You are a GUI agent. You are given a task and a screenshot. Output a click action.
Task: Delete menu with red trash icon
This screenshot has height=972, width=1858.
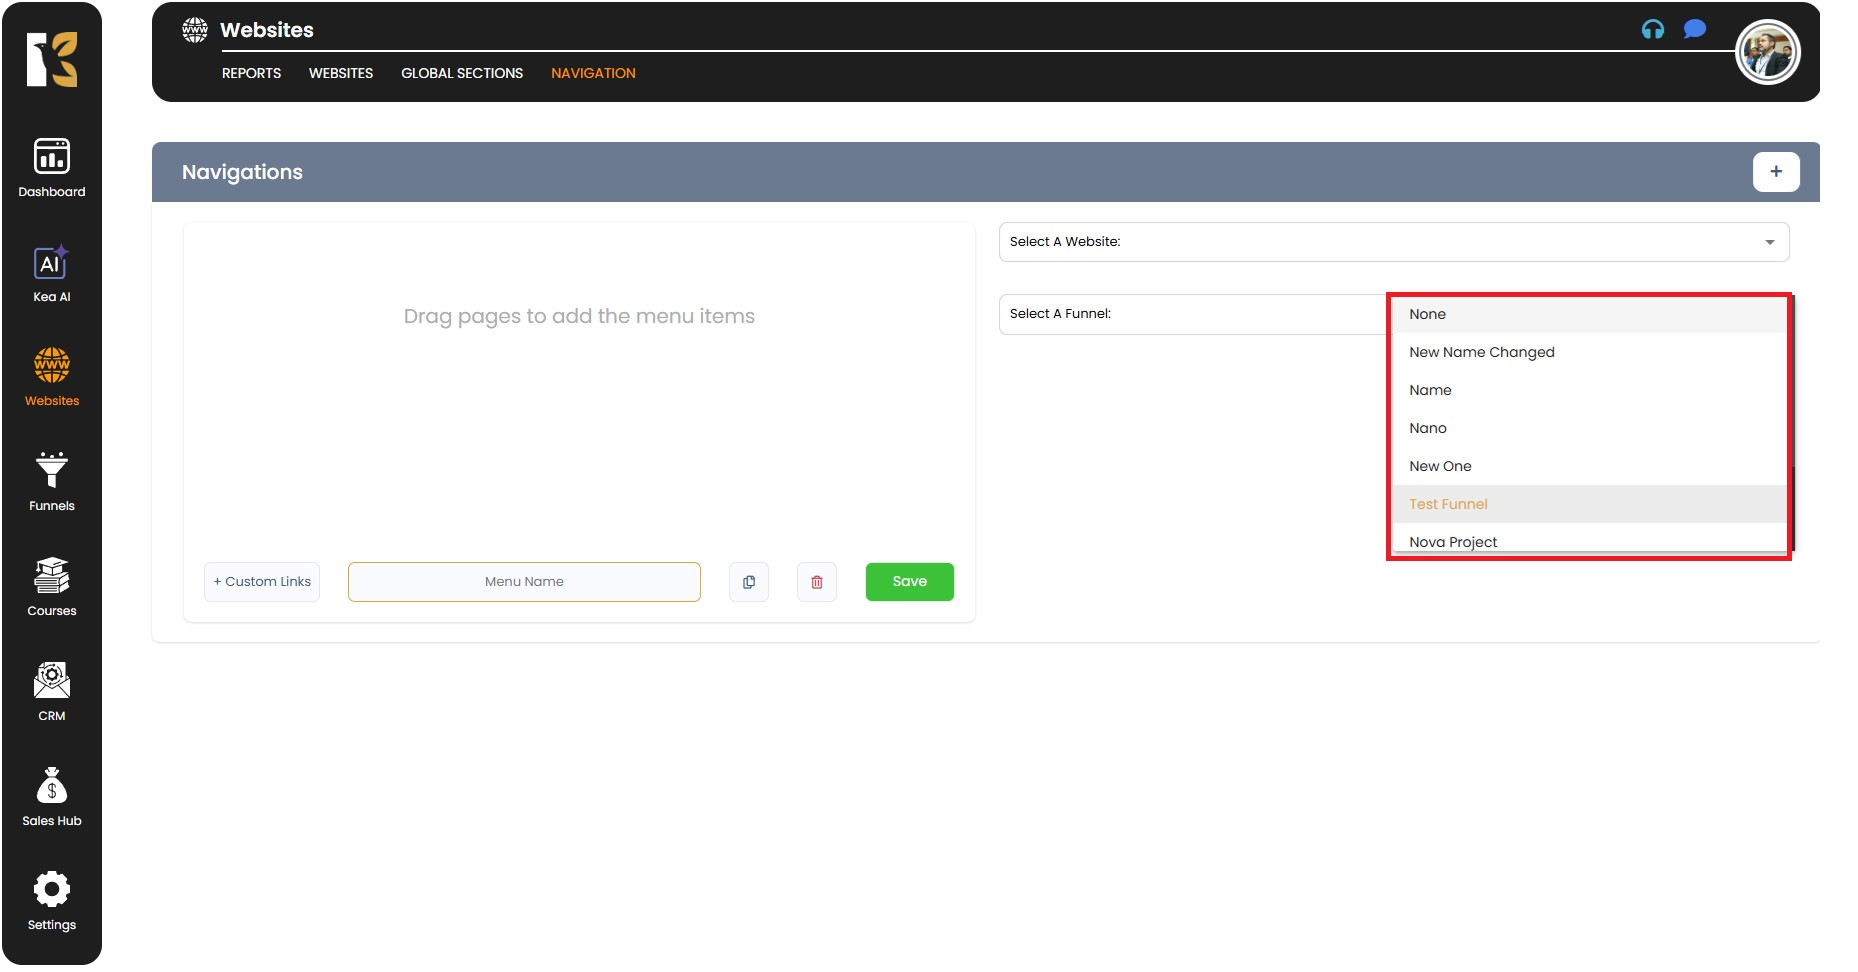pos(817,582)
